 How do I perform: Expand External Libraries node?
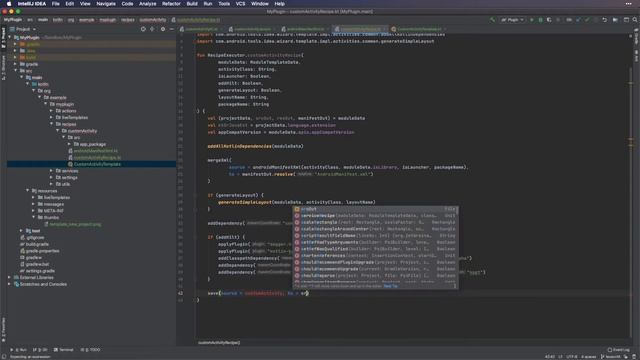pyautogui.click(x=9, y=278)
